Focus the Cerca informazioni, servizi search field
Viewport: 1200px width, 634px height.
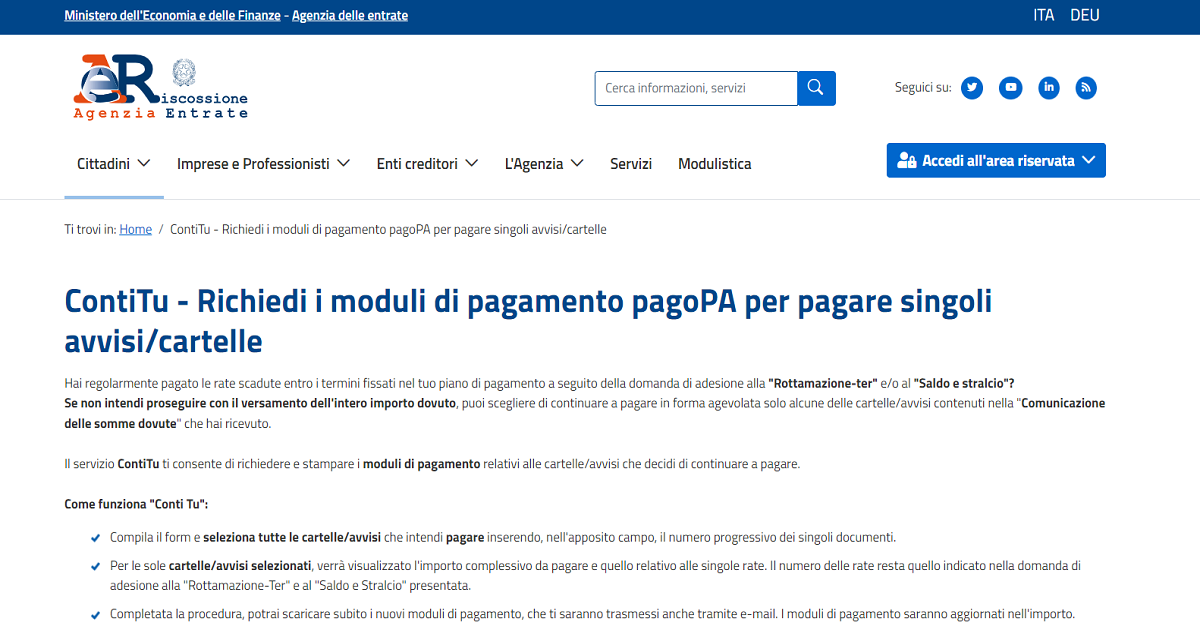point(696,88)
